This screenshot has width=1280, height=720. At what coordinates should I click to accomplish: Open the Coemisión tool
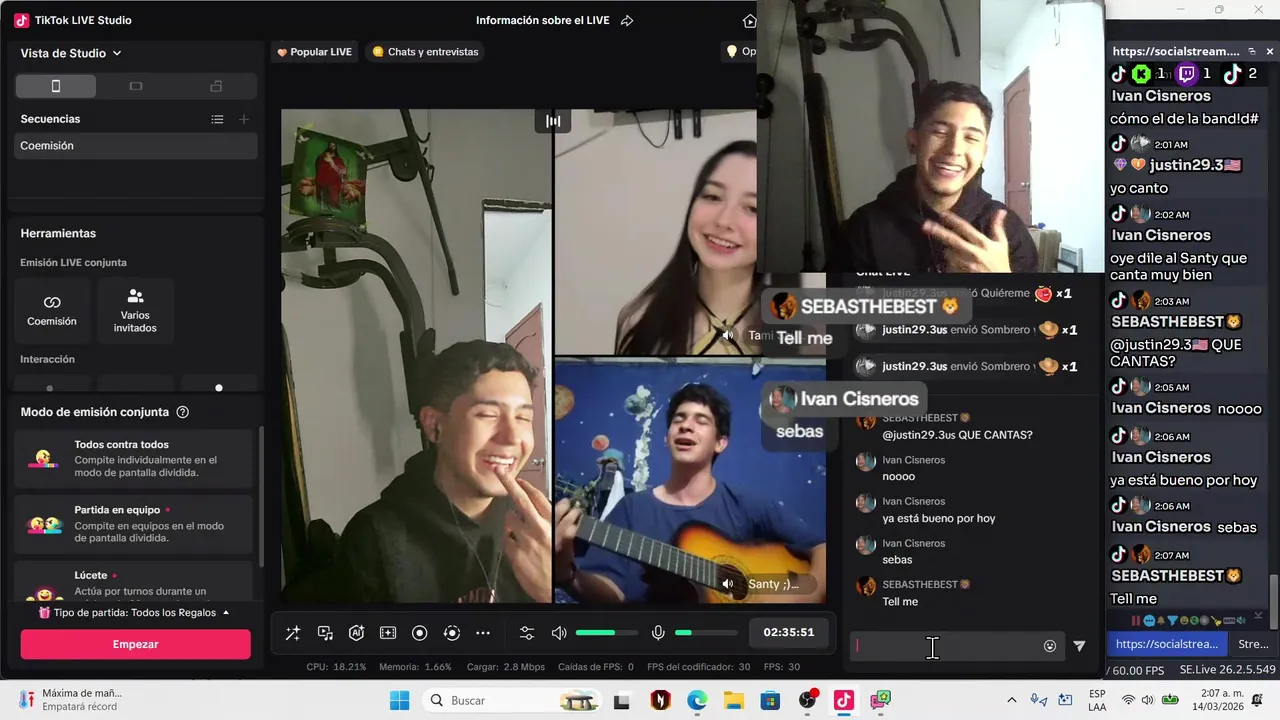coord(52,311)
